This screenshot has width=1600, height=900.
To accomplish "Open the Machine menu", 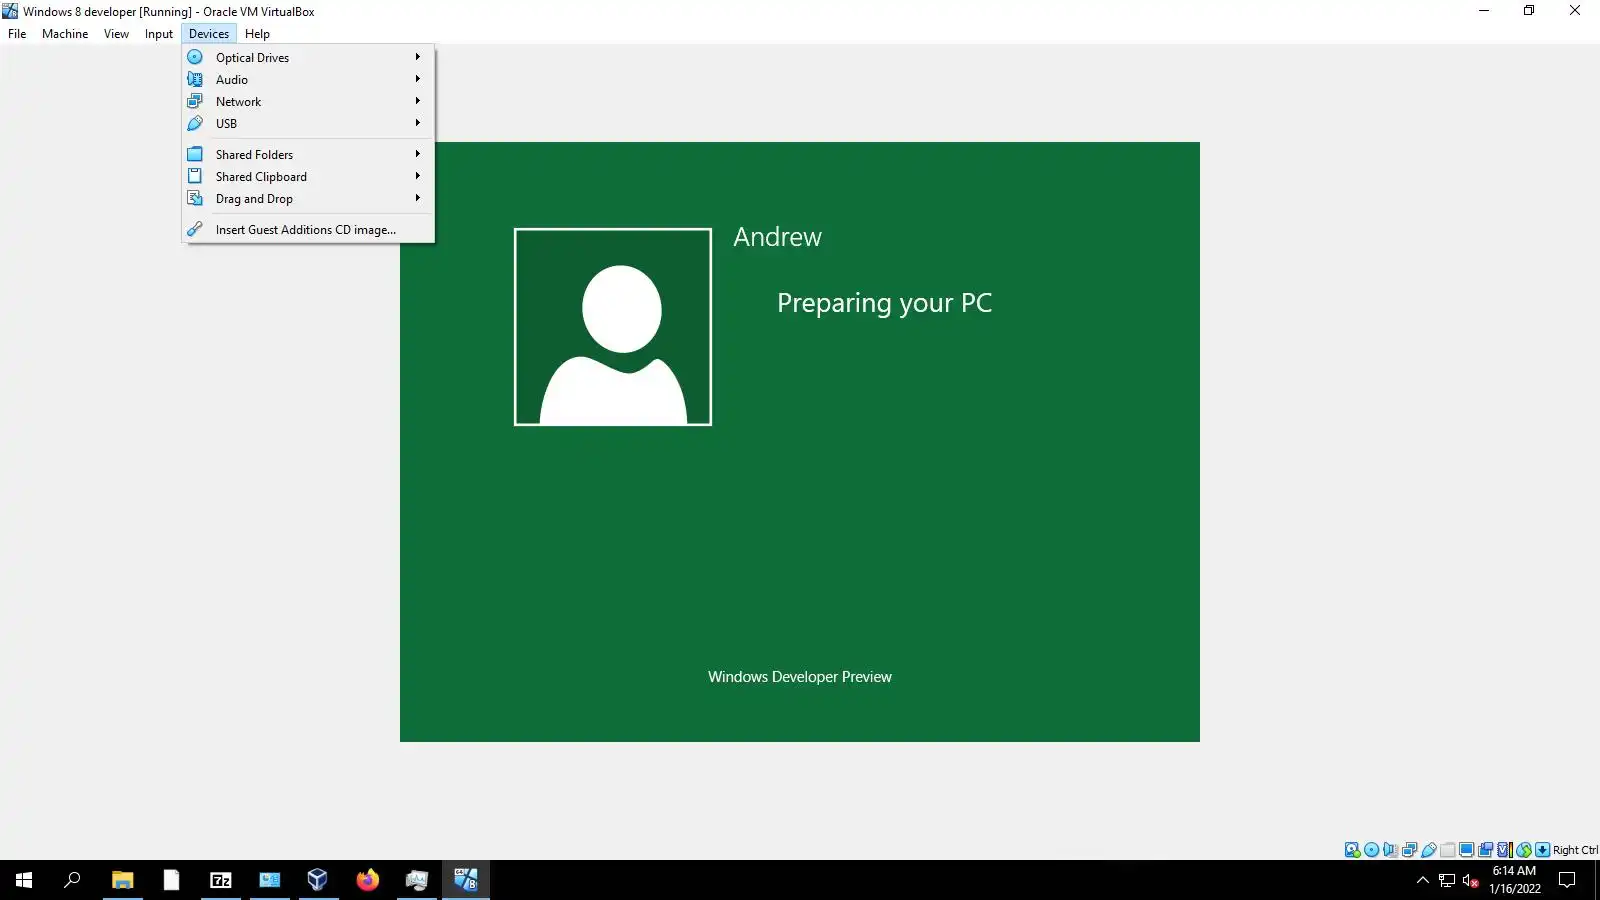I will 65,33.
